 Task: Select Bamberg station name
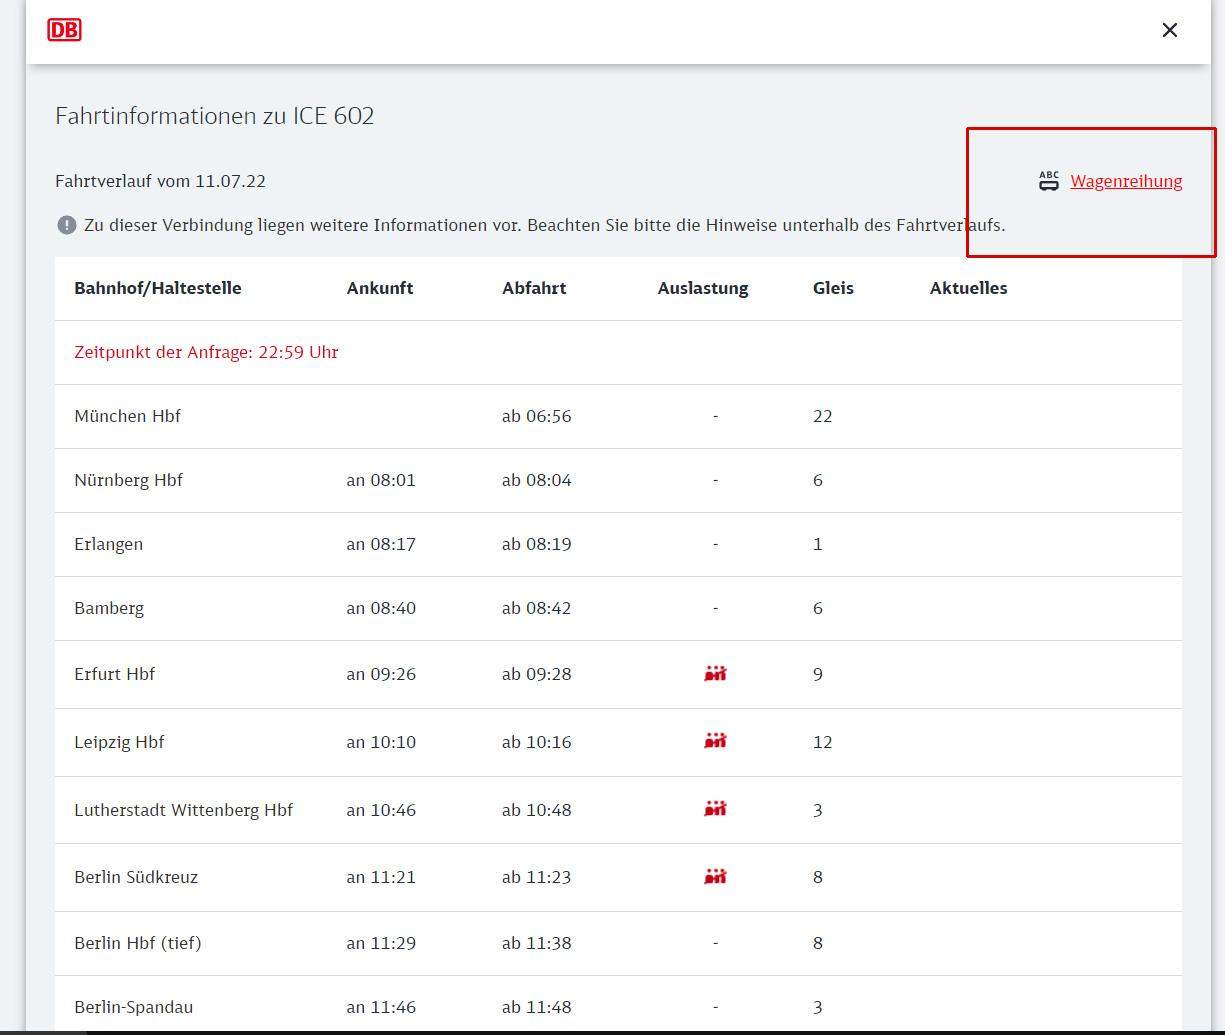pyautogui.click(x=109, y=608)
